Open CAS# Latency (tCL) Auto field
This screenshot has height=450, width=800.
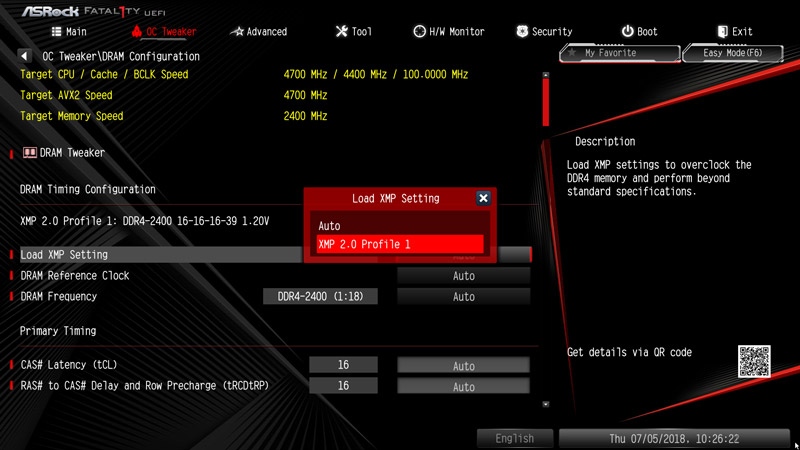463,366
